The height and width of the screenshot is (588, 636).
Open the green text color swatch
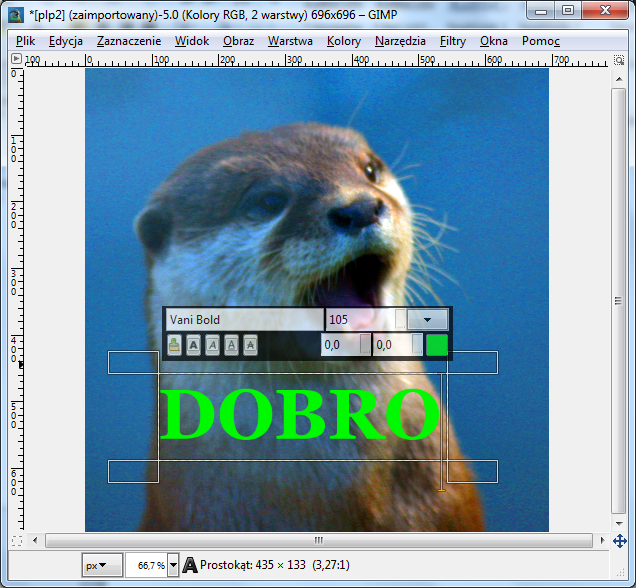tap(437, 345)
